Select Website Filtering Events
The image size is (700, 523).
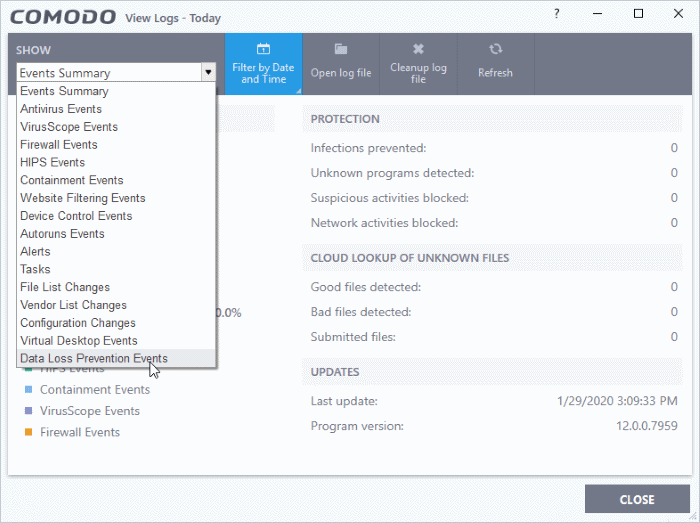(x=116, y=198)
